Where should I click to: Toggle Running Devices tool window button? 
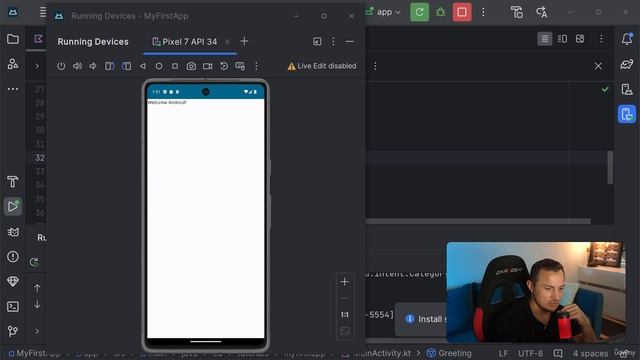point(627,114)
